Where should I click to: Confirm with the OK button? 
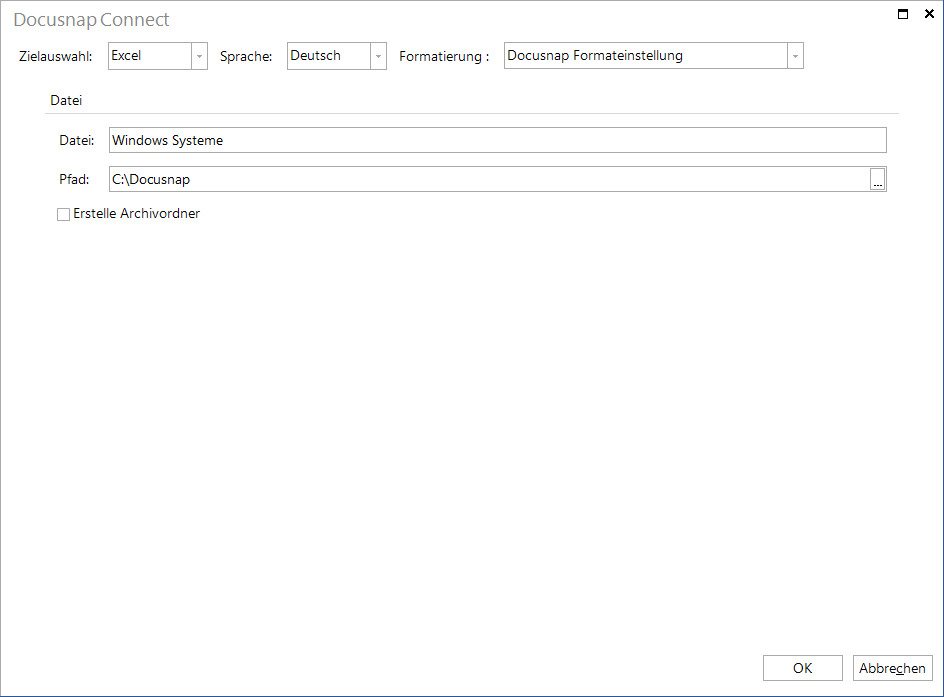(803, 668)
